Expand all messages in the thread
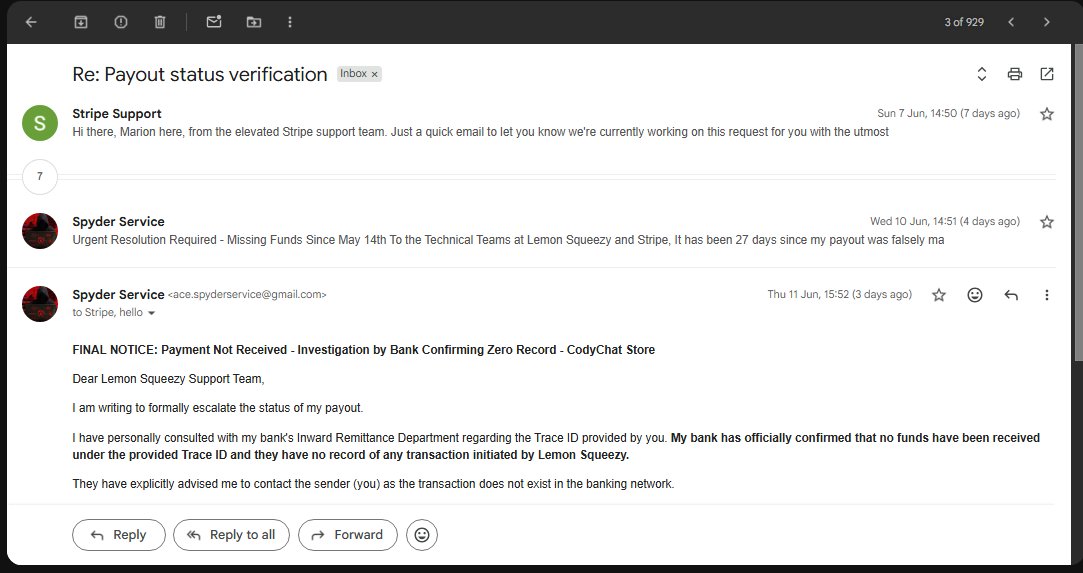 click(x=981, y=74)
